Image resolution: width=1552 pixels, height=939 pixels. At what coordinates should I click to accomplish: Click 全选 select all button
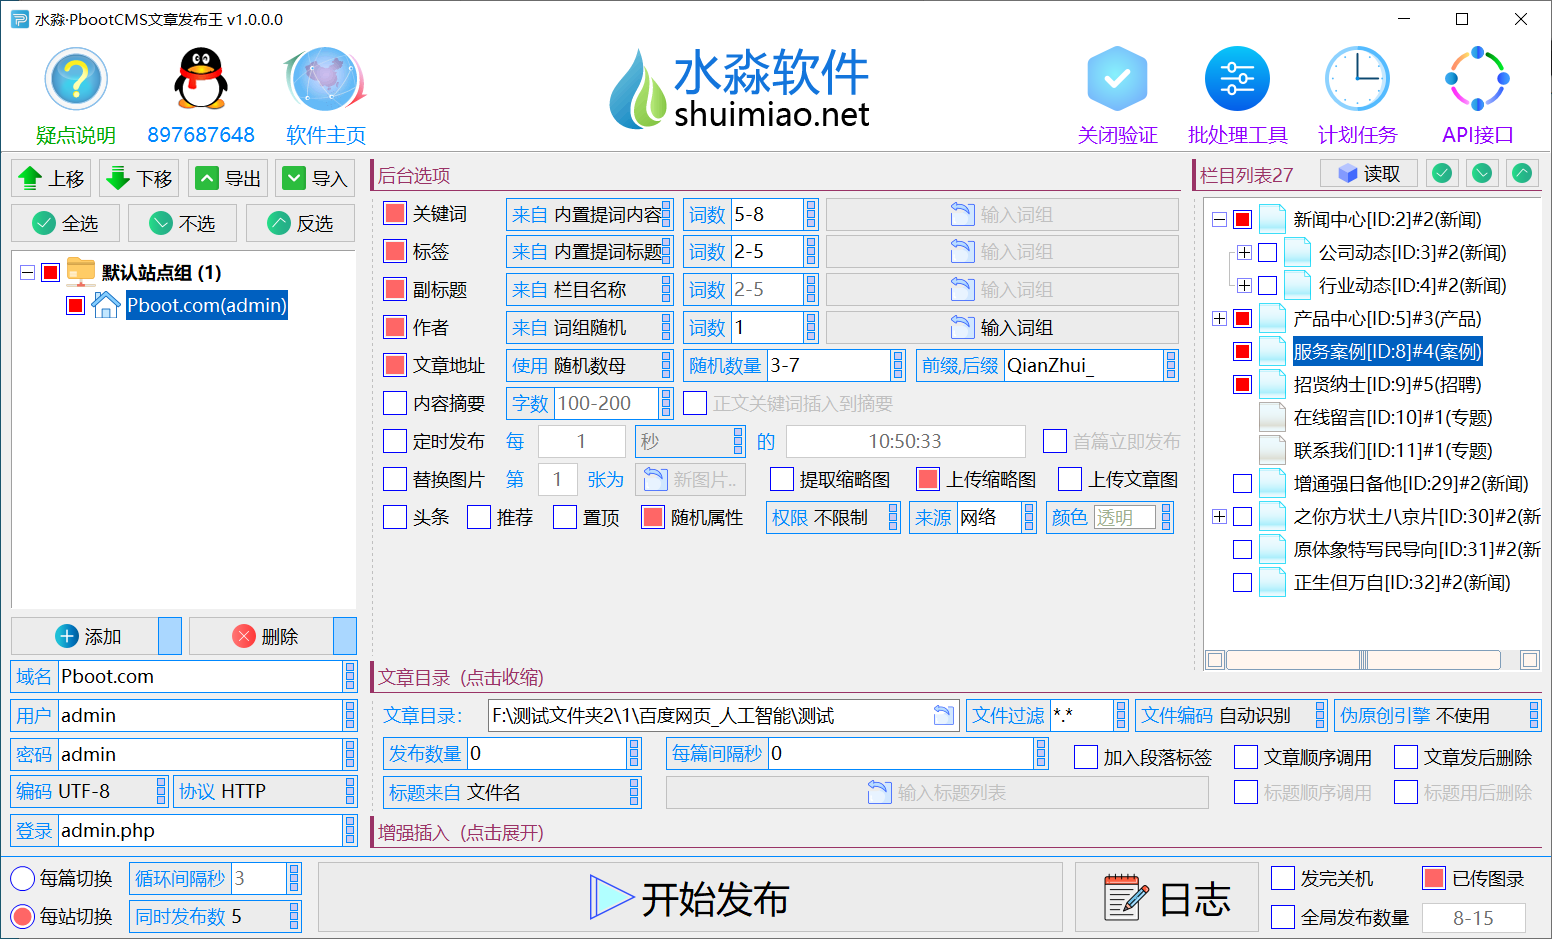point(65,223)
